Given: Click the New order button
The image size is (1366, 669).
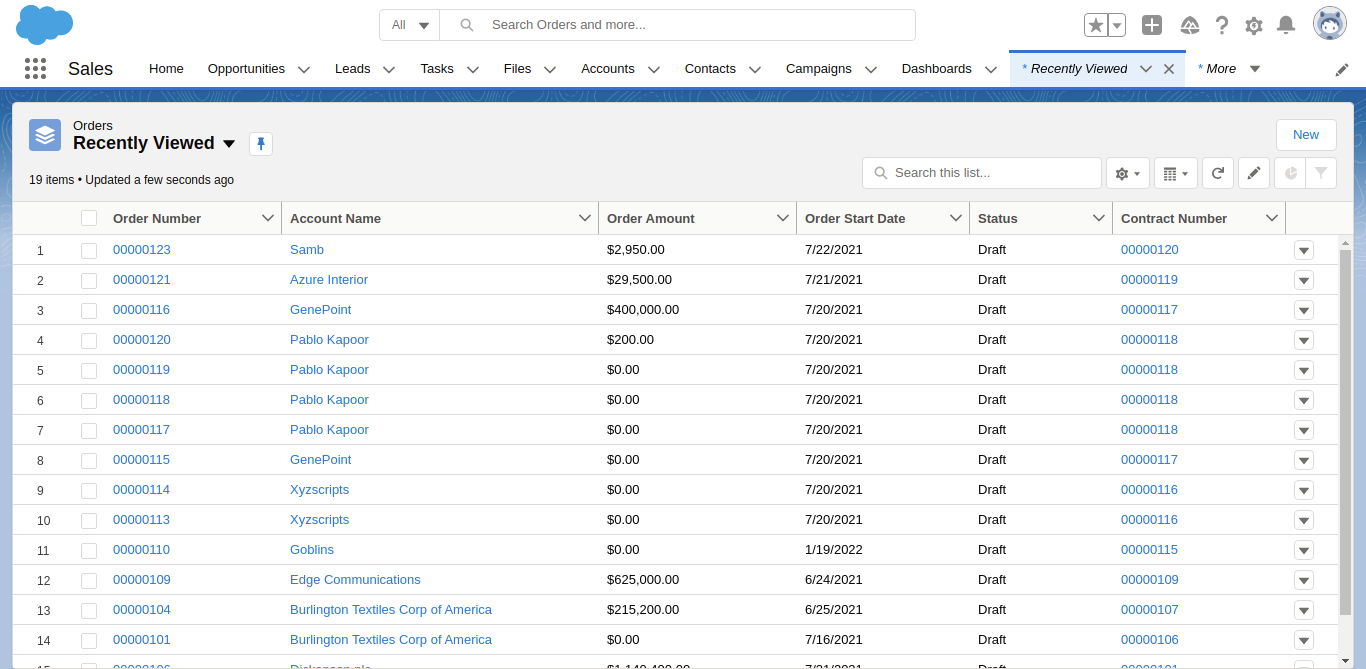Looking at the screenshot, I should tap(1306, 135).
